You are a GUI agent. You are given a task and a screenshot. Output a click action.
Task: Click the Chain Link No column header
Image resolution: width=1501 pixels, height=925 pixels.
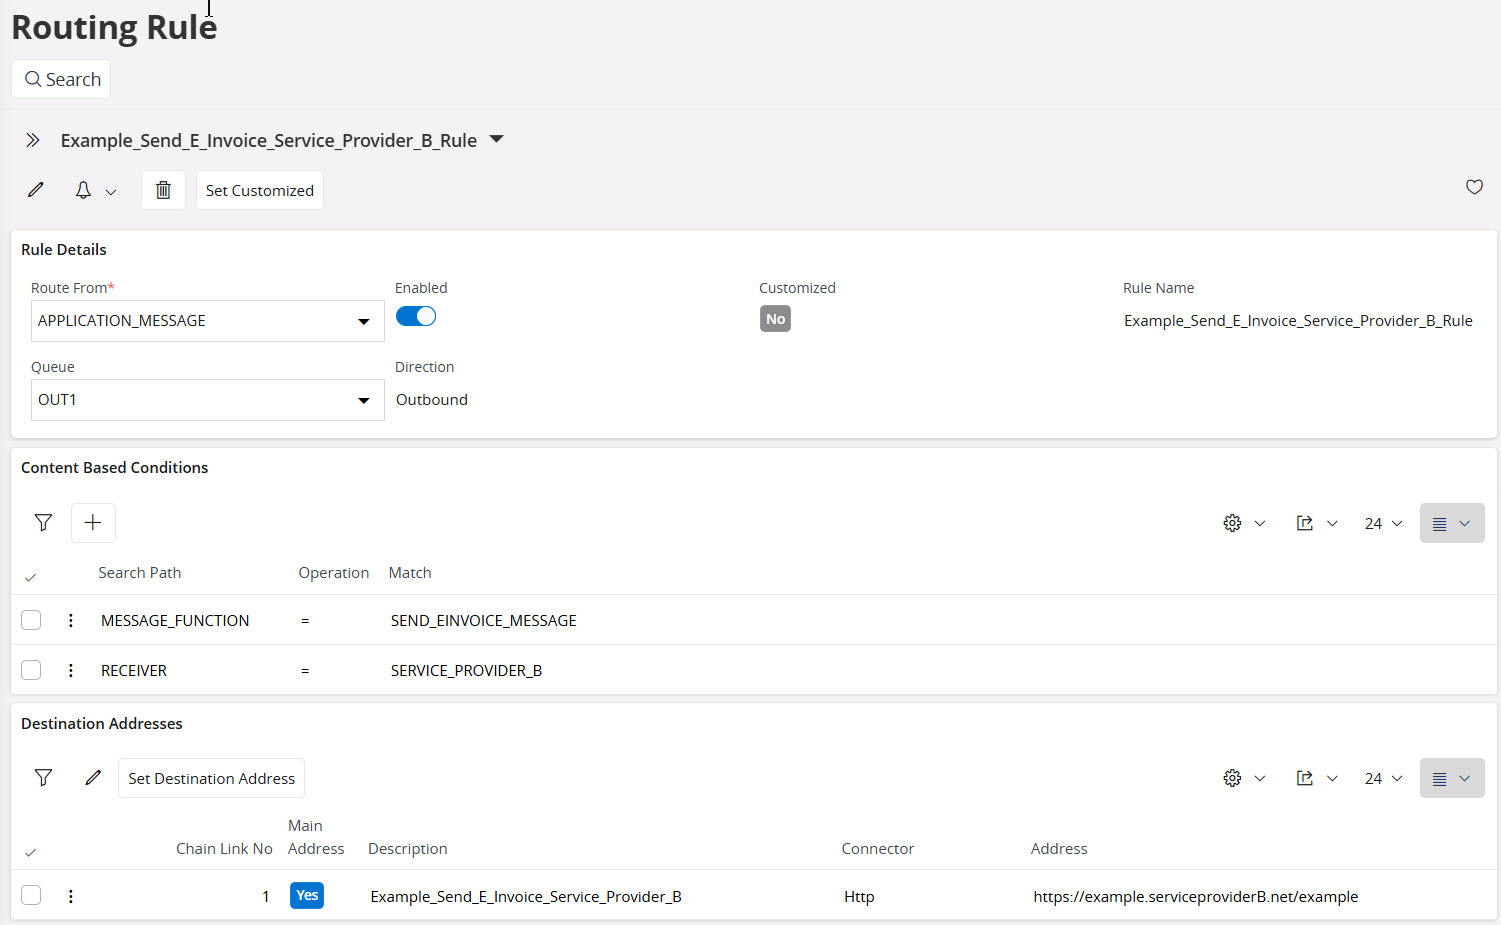(224, 849)
